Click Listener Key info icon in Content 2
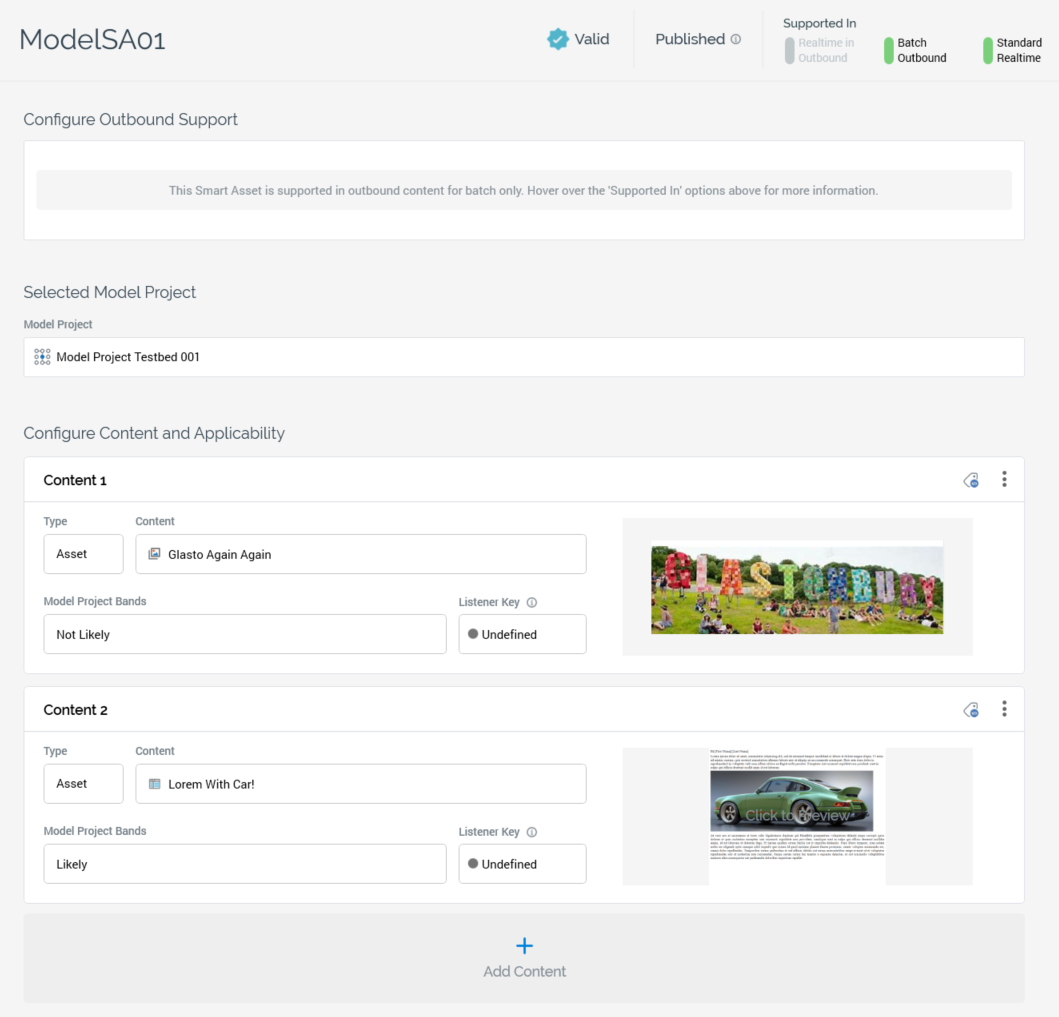Viewport: 1059px width, 1017px height. (x=532, y=832)
